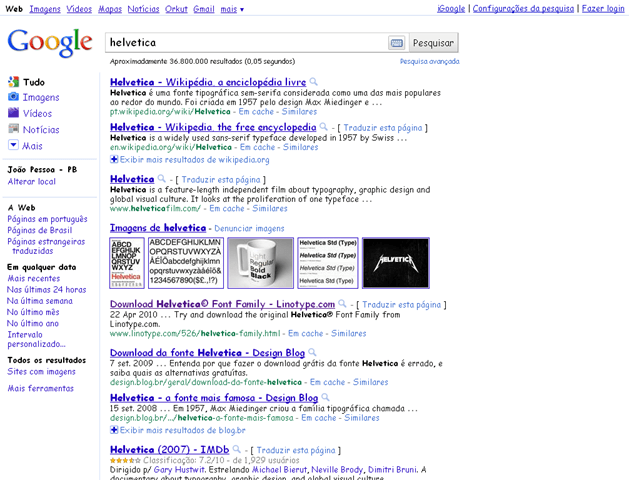The height and width of the screenshot is (480, 629).
Task: Open Mapas in the top navigation bar
Action: tap(110, 9)
